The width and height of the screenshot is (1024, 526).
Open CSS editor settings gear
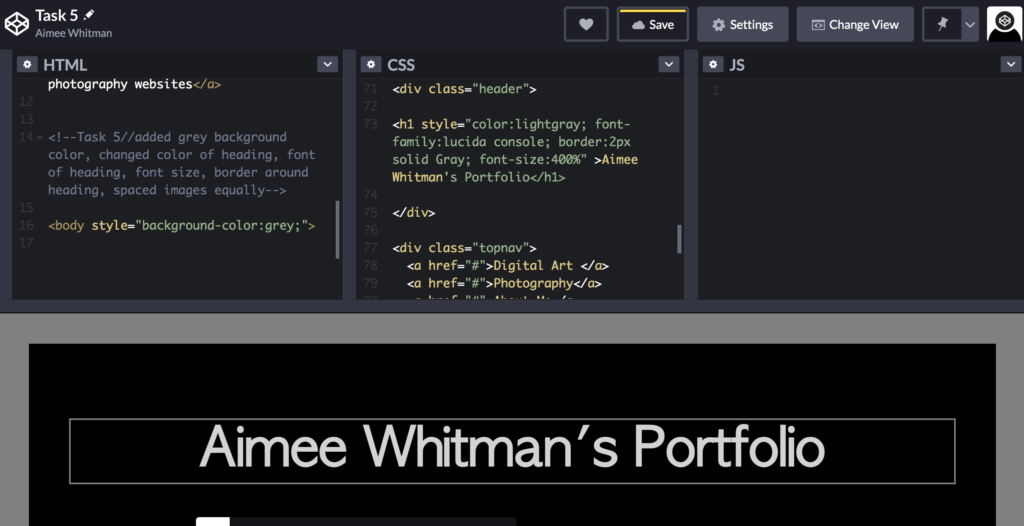click(371, 64)
